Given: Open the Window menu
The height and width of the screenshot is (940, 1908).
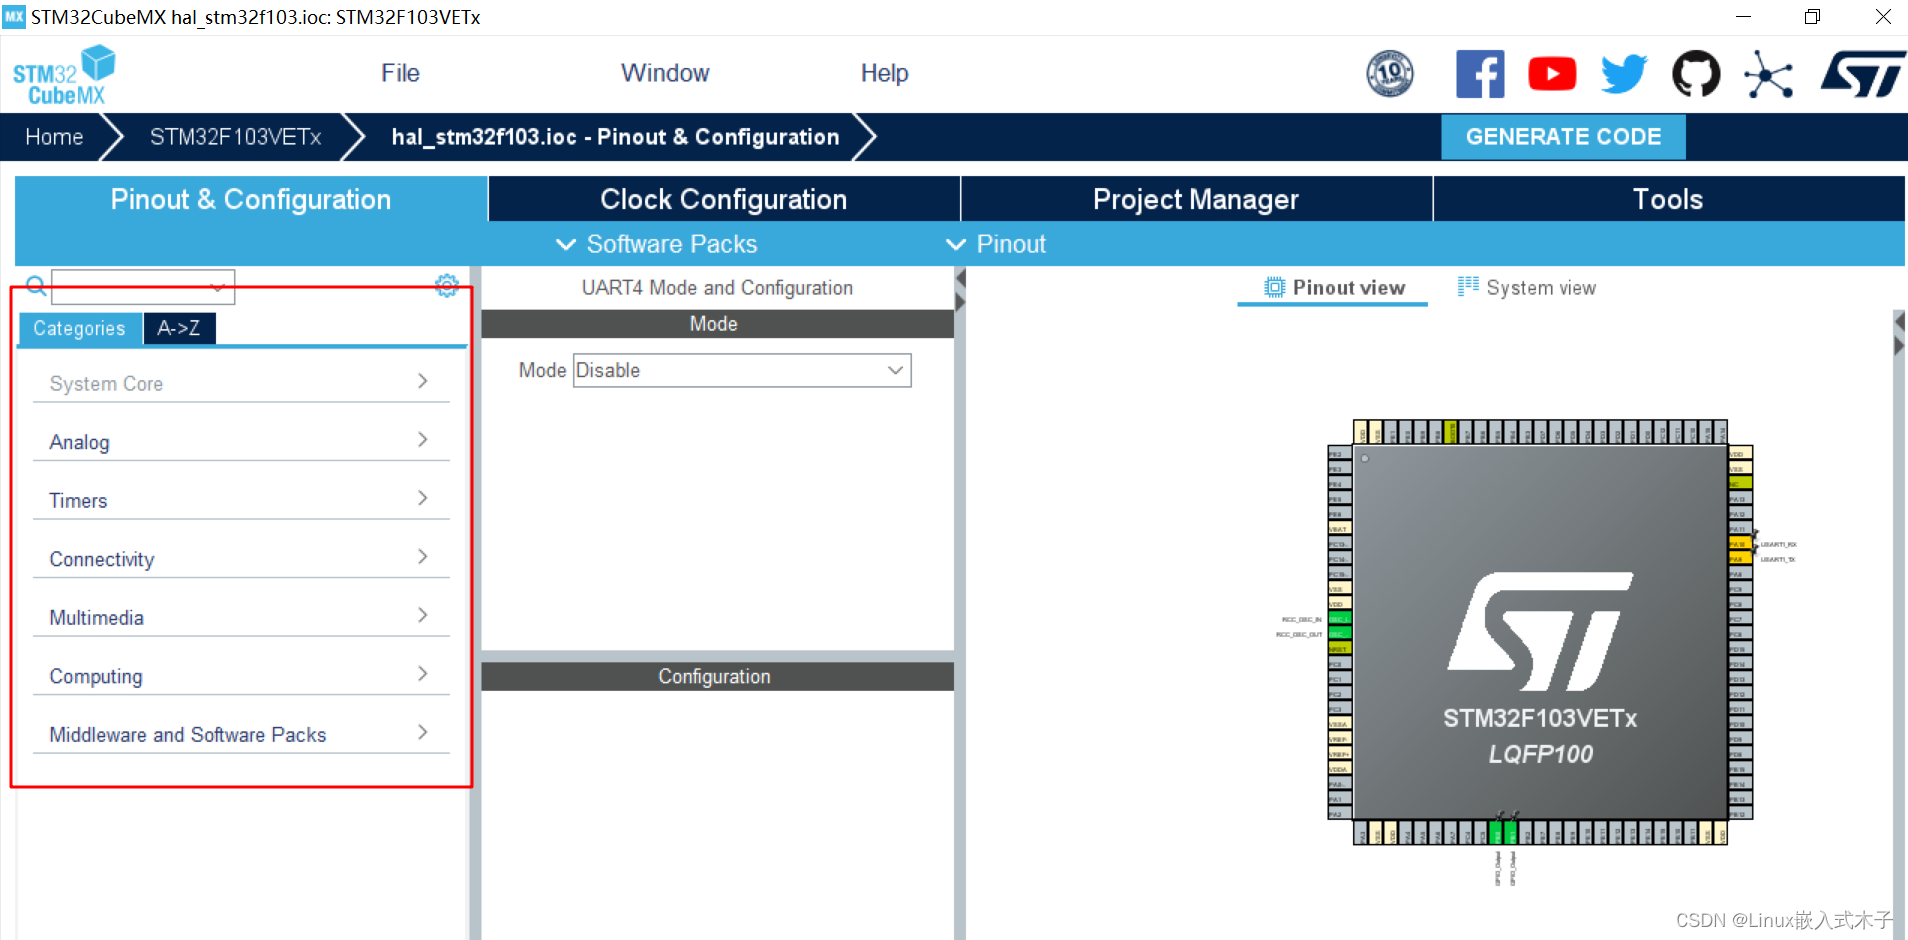Looking at the screenshot, I should [x=665, y=73].
